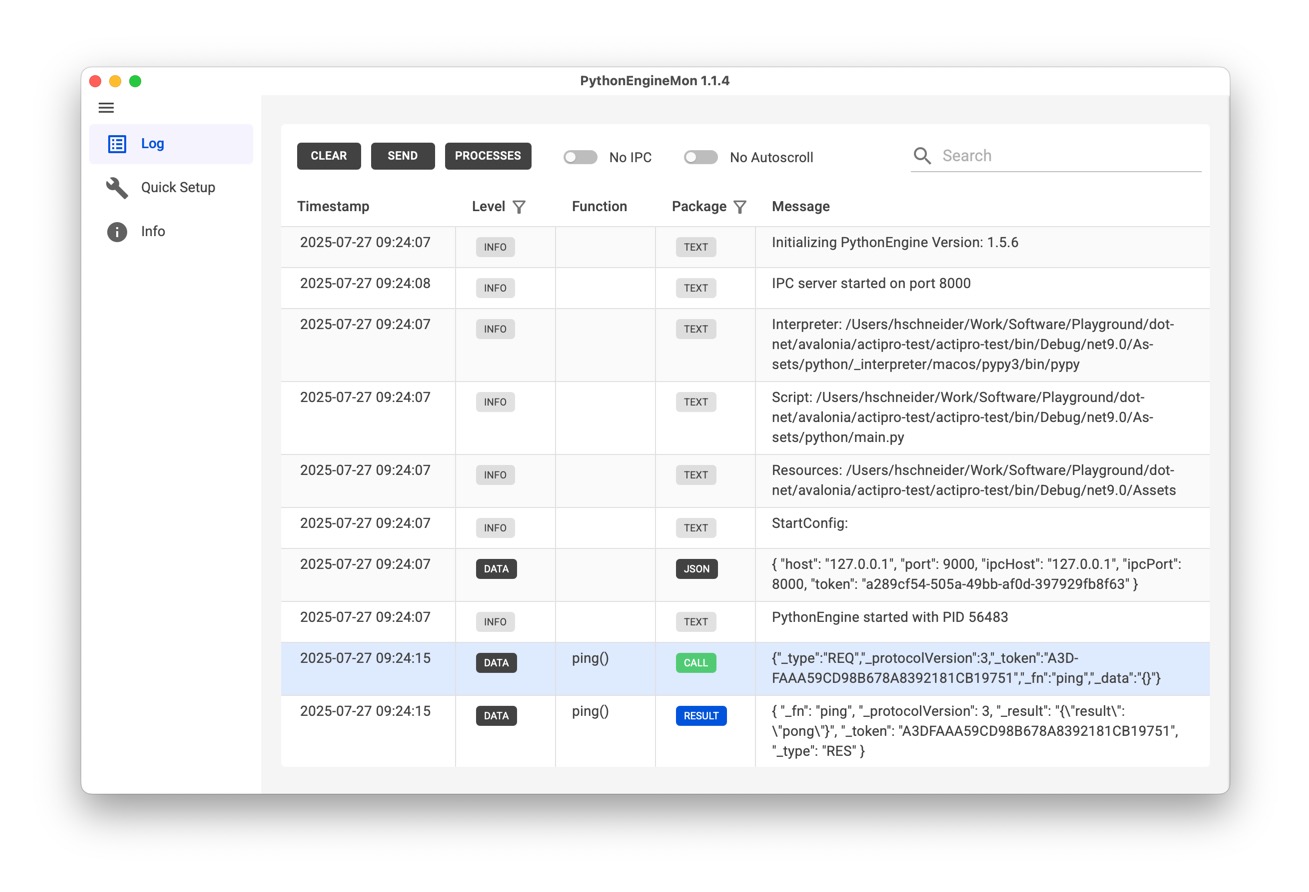Click the Resources path message
Viewport: 1309px width, 892px height.
pos(974,481)
